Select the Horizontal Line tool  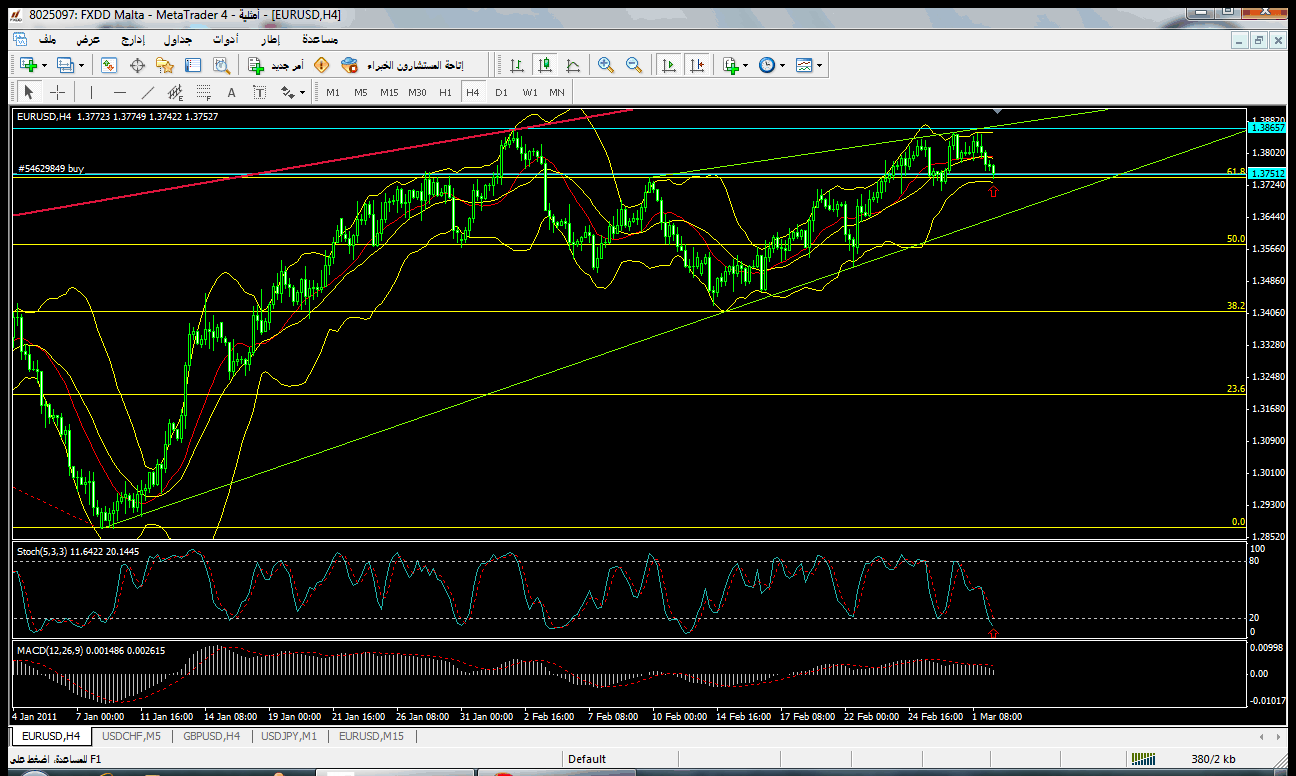[x=120, y=92]
